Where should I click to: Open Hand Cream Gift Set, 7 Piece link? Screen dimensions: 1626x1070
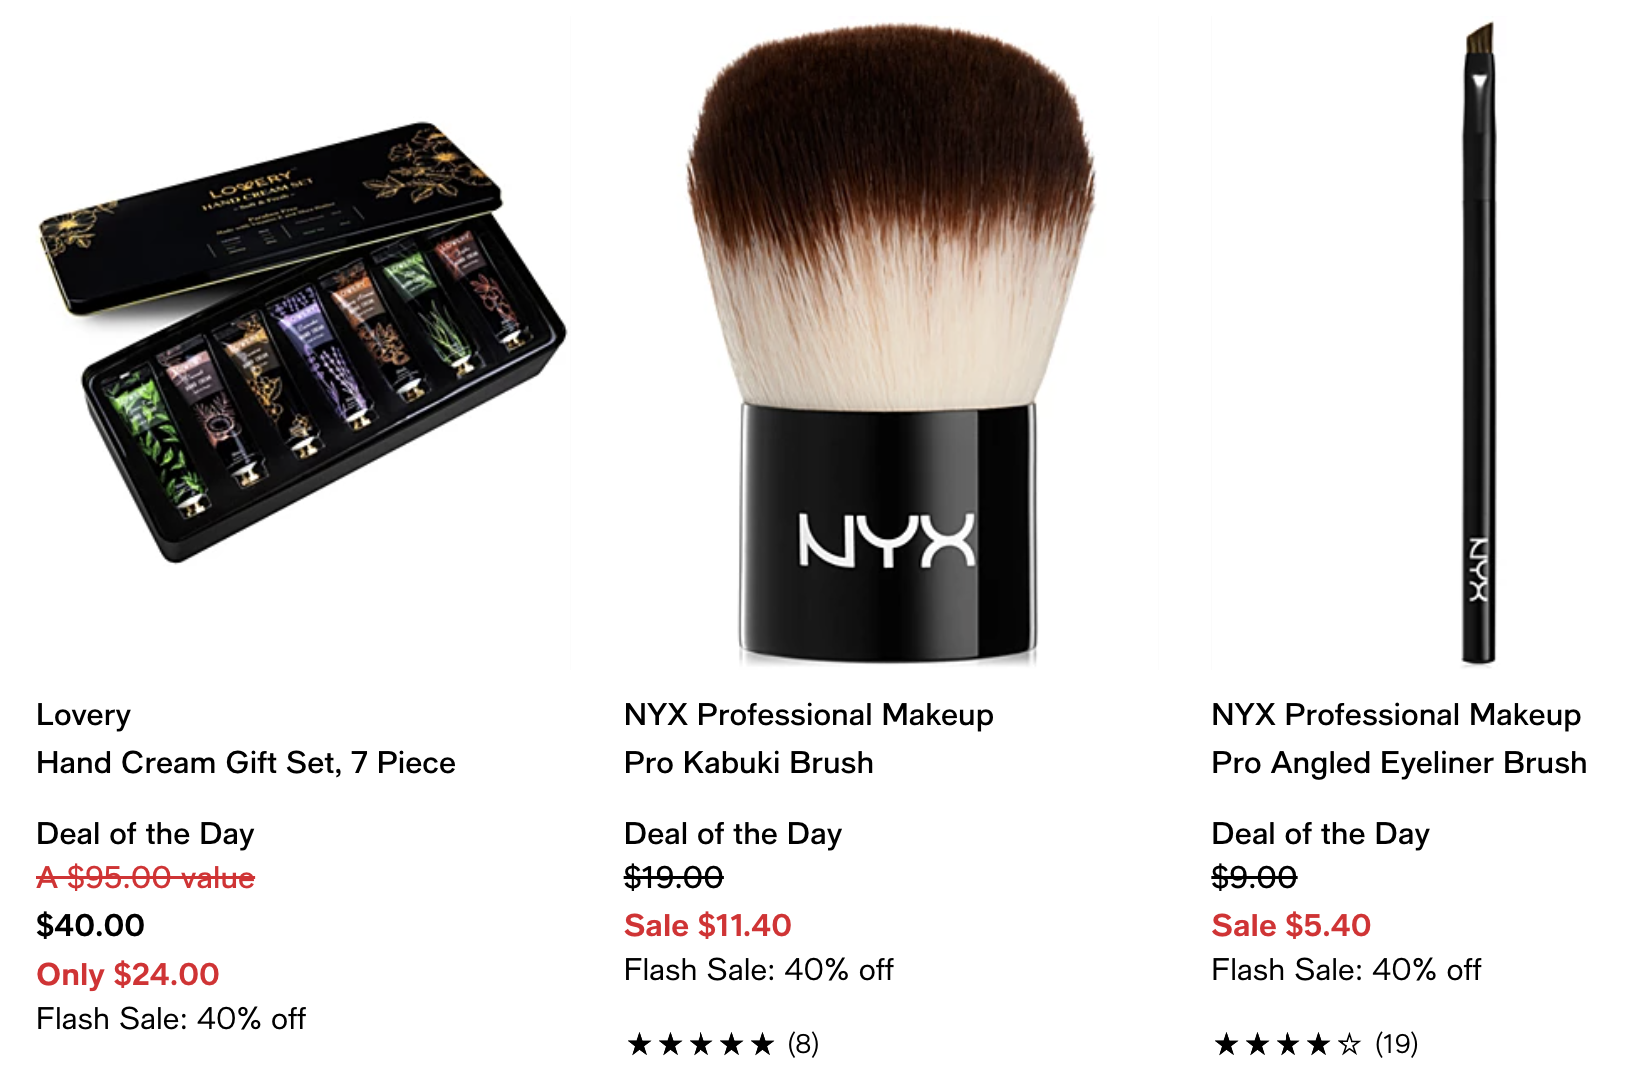coord(246,763)
